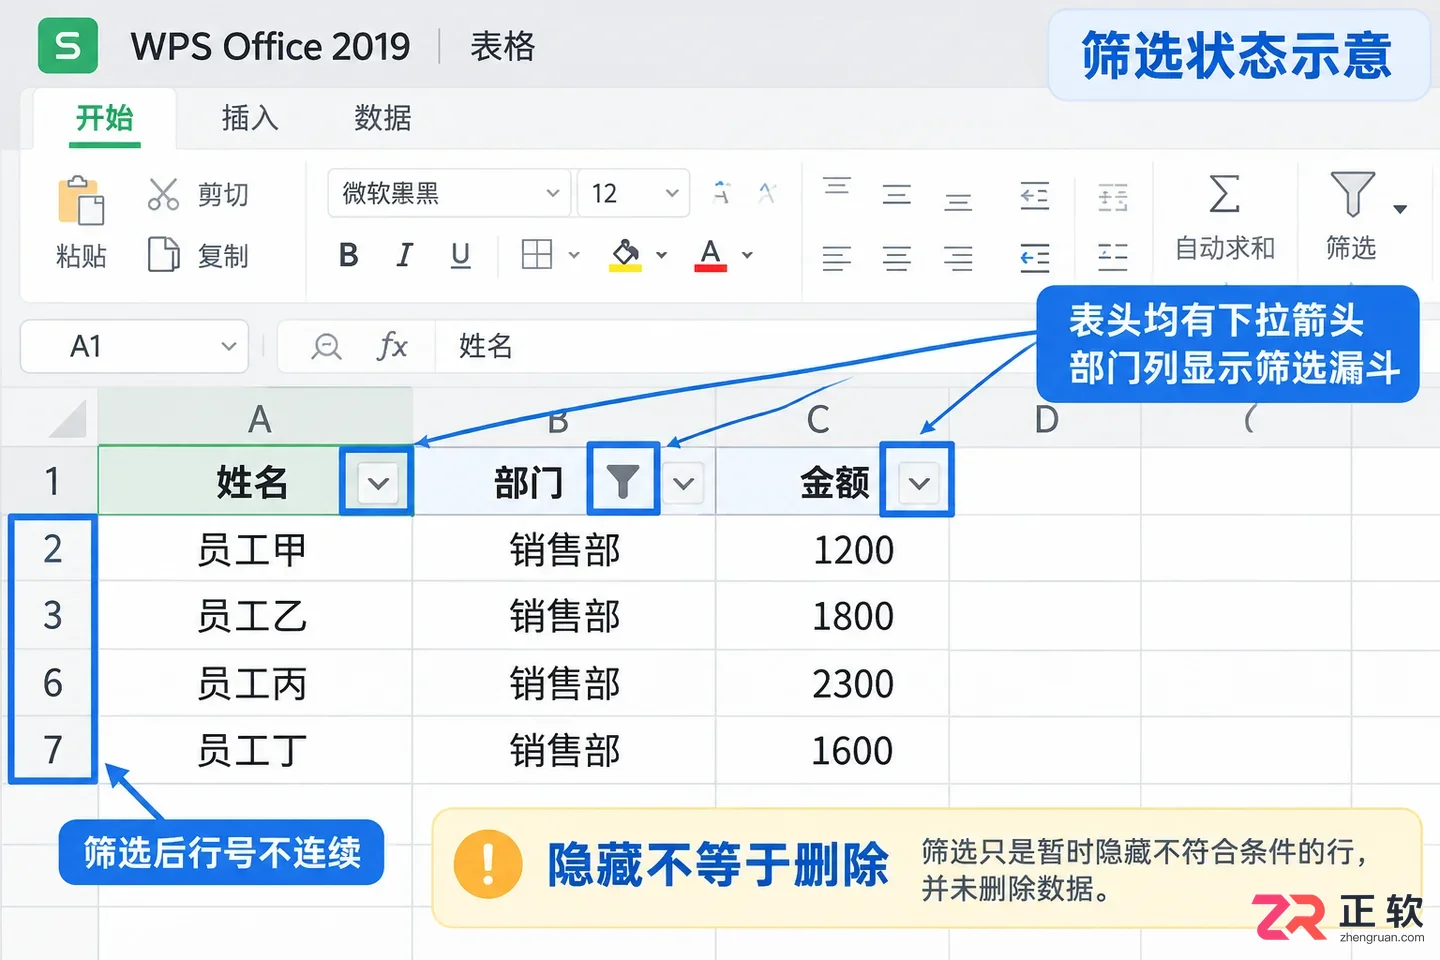Viewport: 1440px width, 960px height.
Task: Open the fill color dropdown arrow
Action: (x=661, y=255)
